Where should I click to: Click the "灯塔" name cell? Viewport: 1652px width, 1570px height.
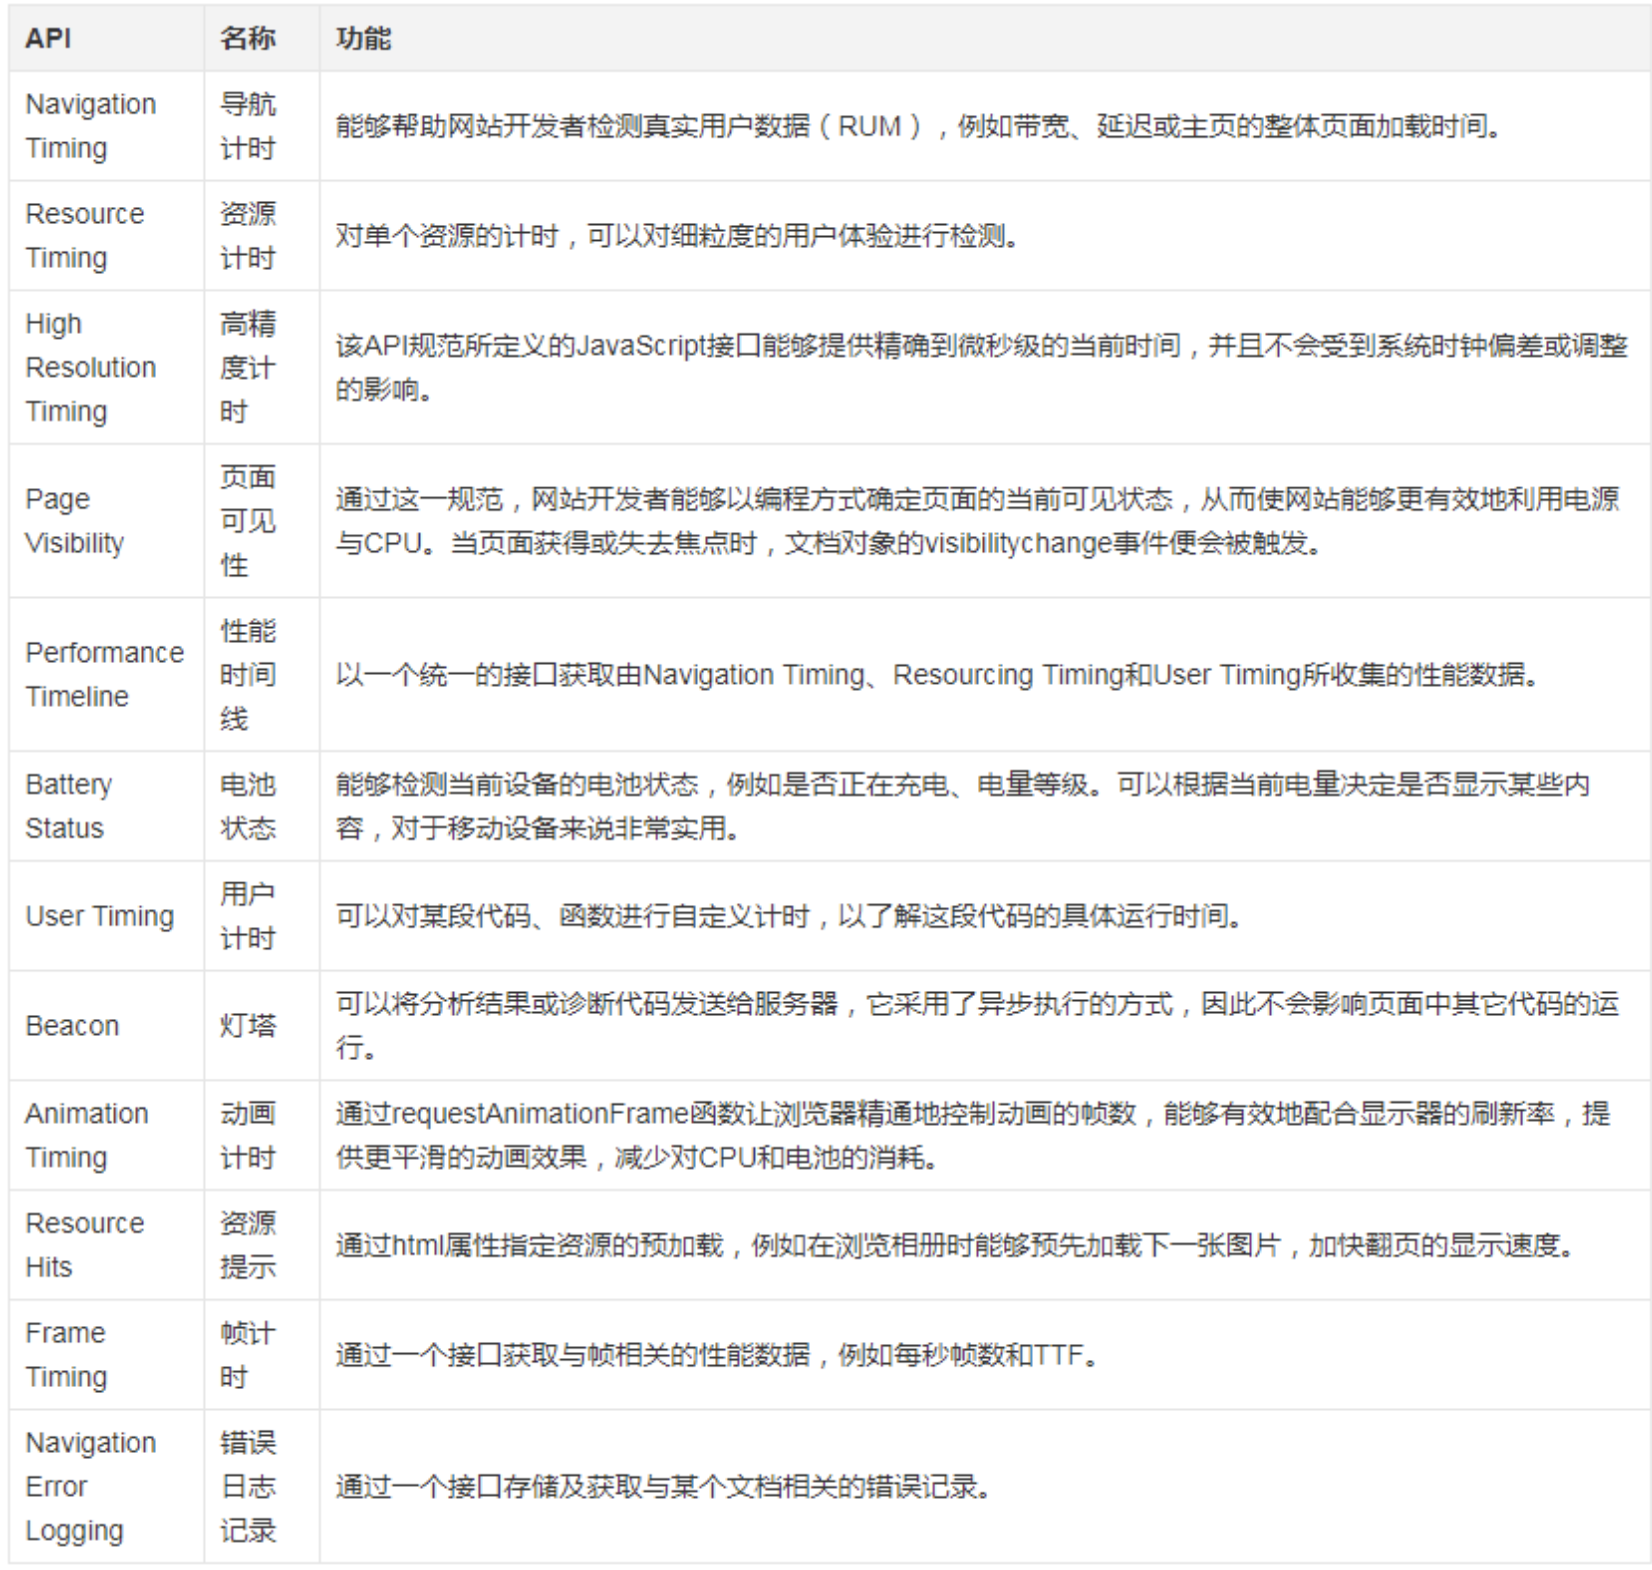247,1026
